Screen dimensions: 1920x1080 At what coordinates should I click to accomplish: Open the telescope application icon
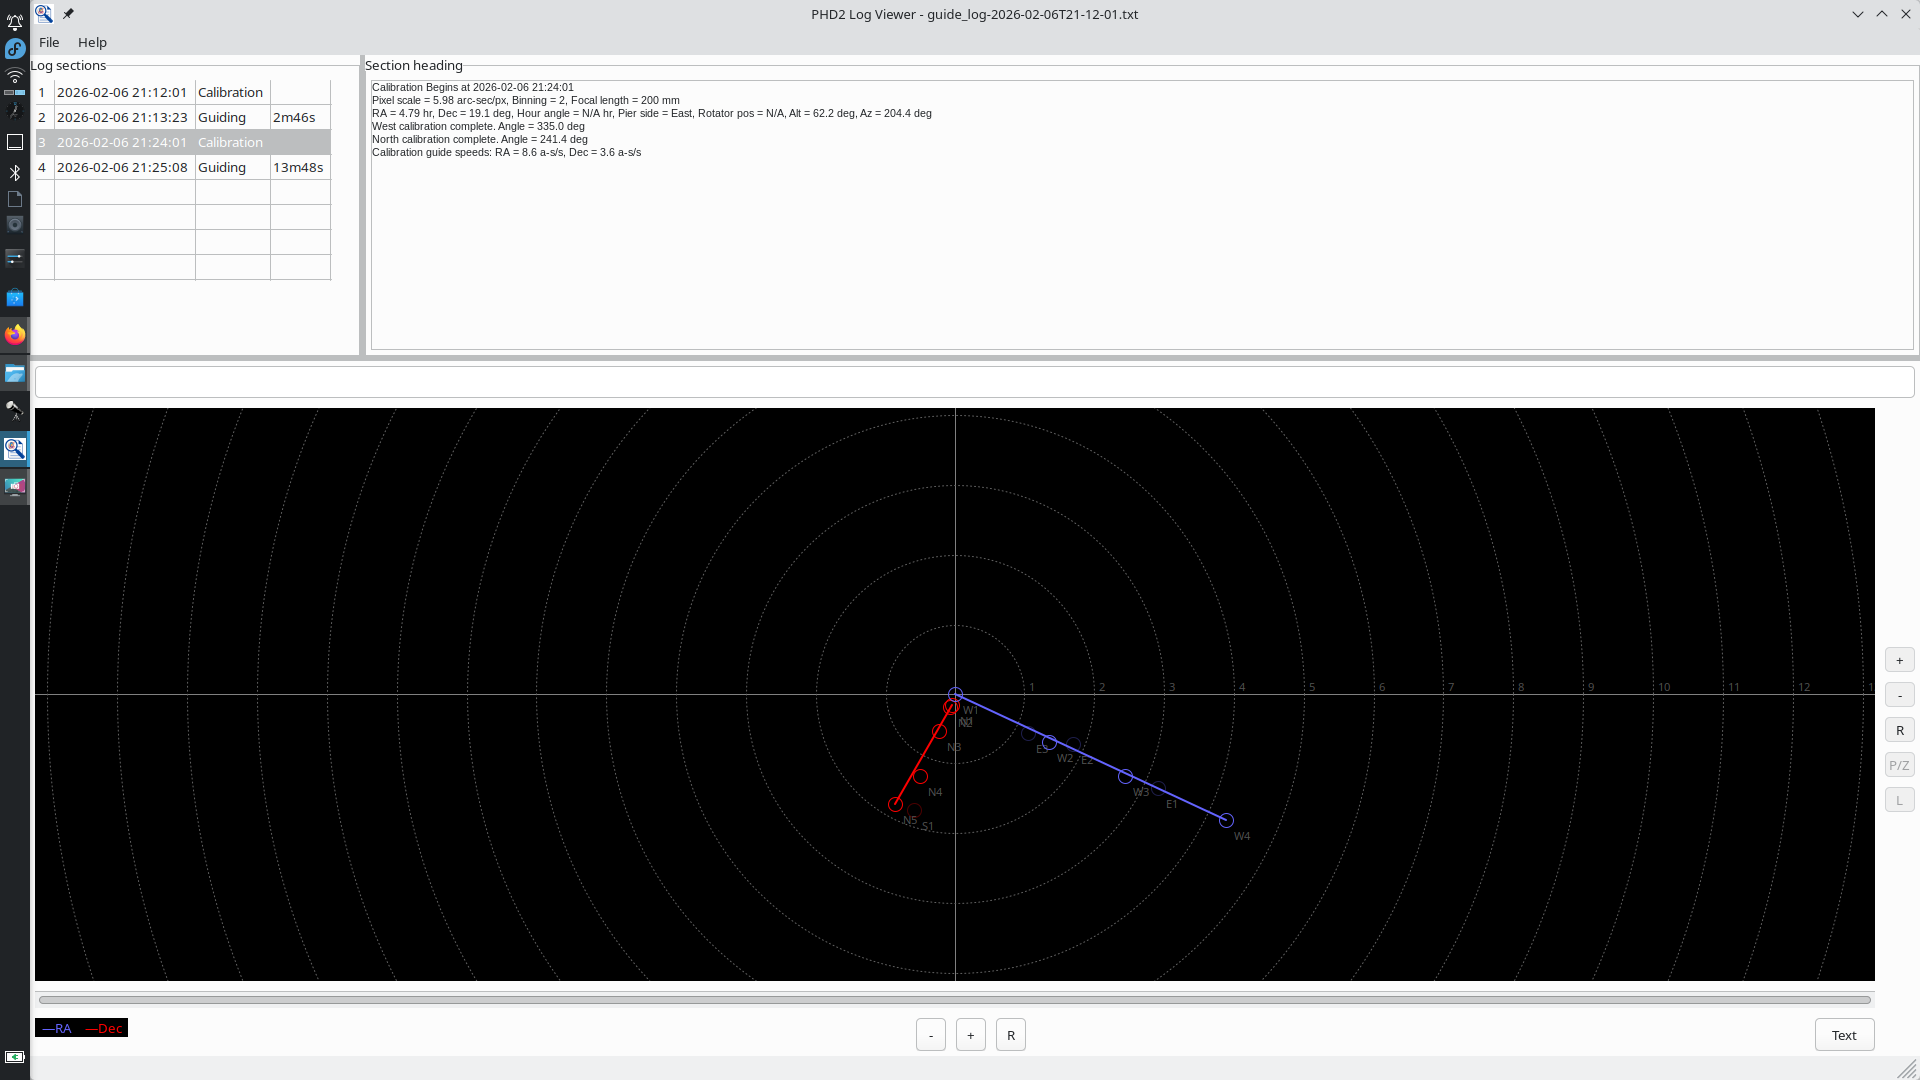tap(15, 411)
